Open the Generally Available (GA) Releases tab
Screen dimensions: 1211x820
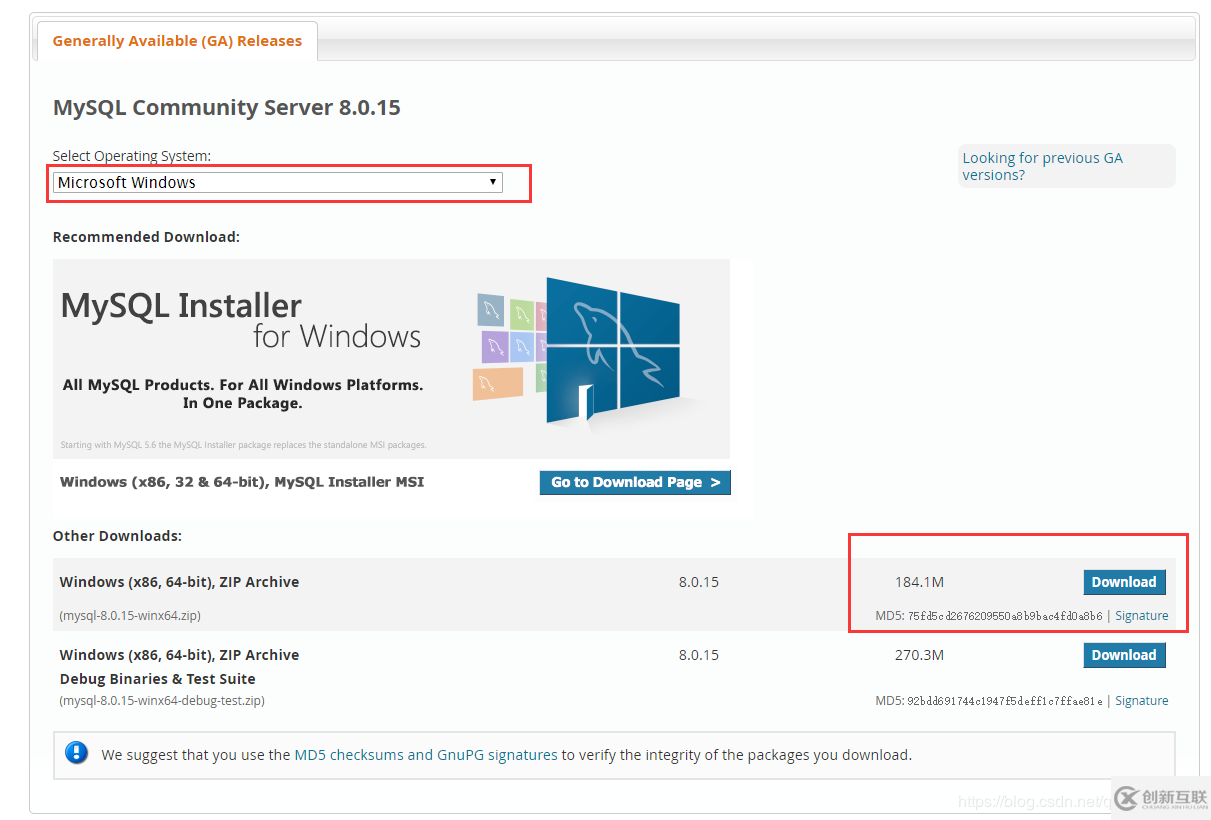coord(177,41)
